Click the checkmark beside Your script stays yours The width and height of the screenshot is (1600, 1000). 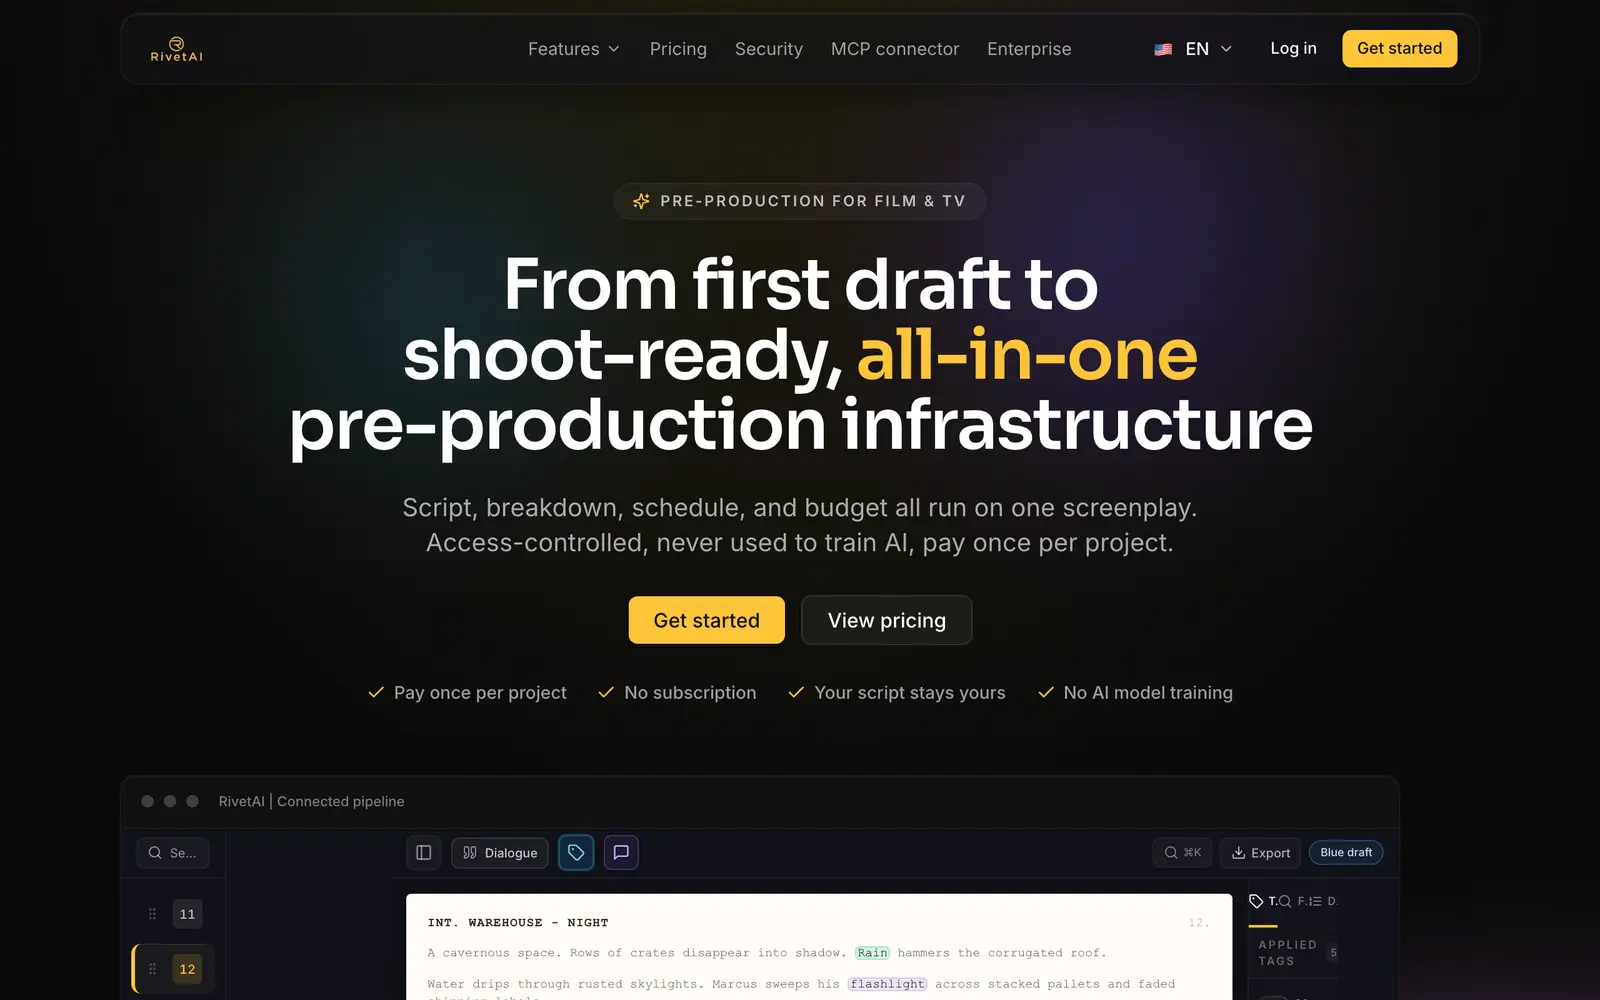click(x=796, y=692)
